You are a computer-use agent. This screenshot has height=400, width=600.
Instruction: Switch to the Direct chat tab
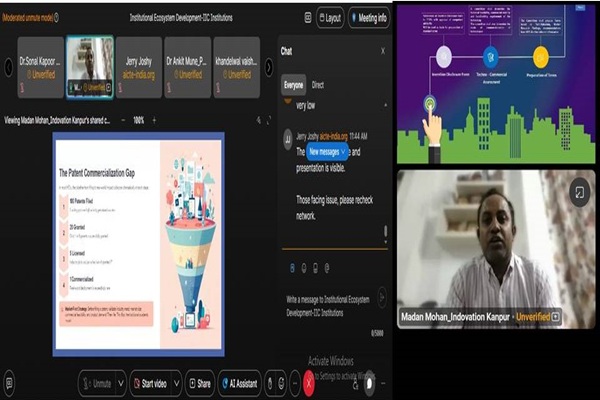[318, 86]
